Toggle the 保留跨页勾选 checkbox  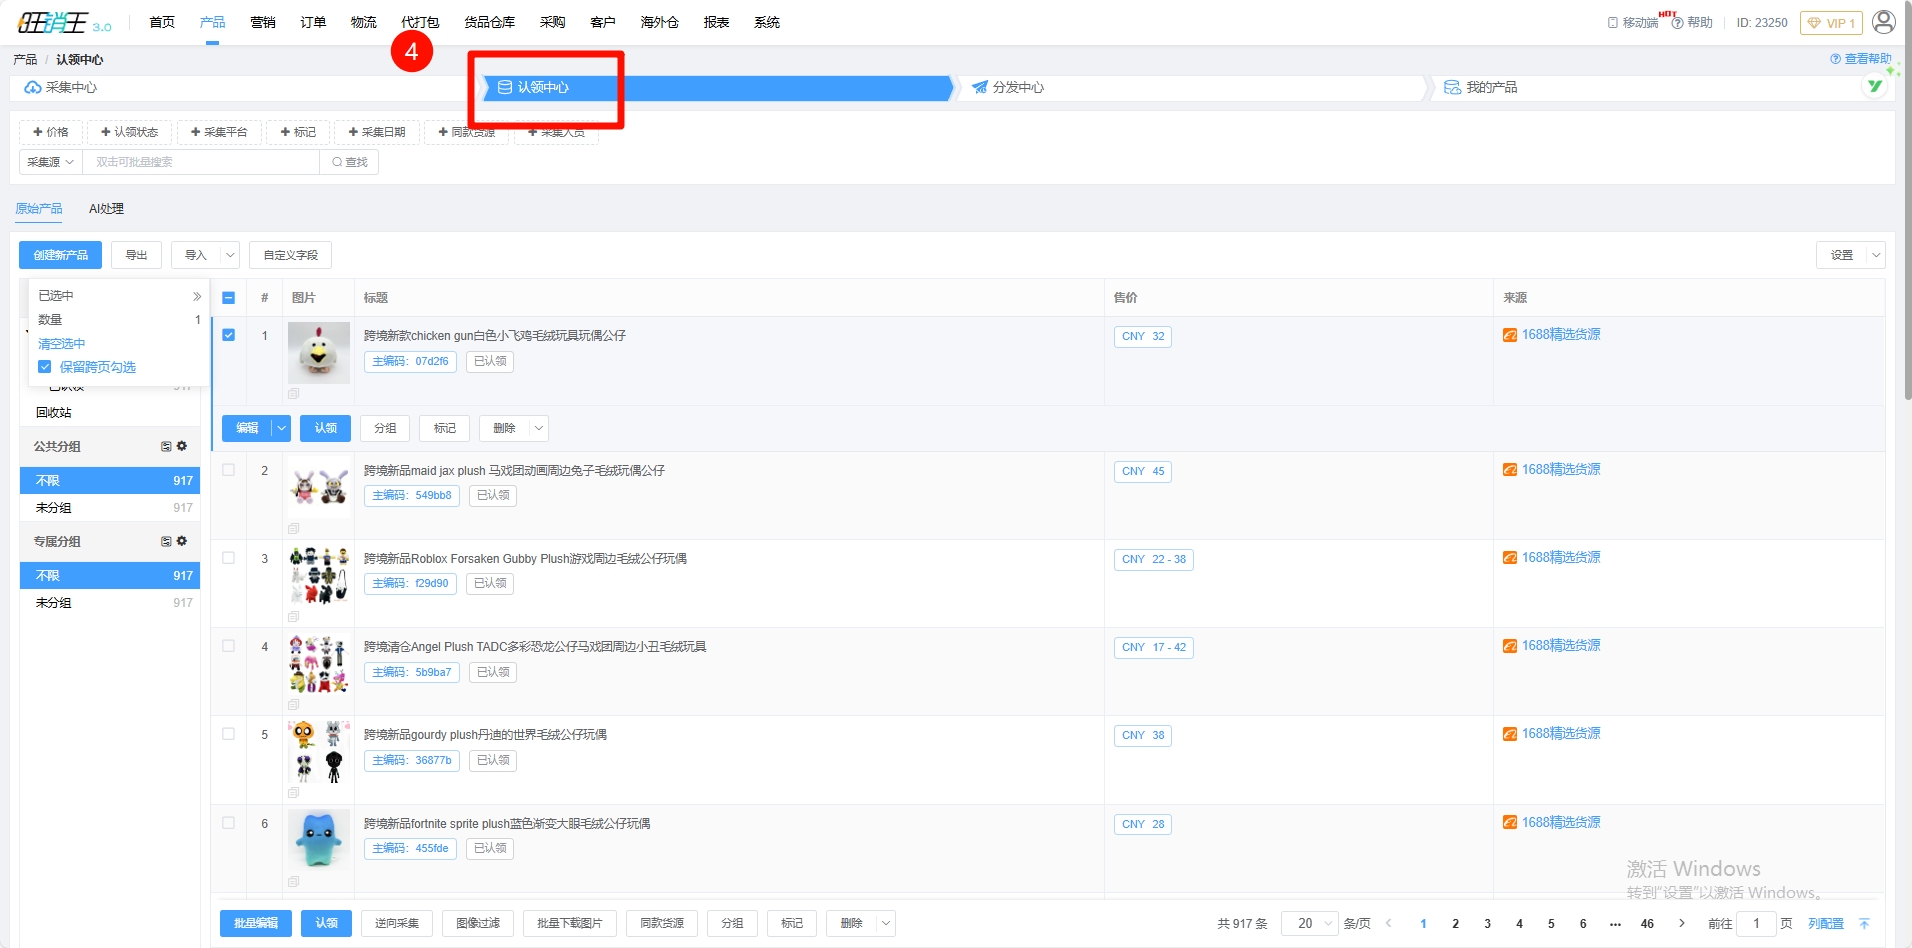pos(45,367)
